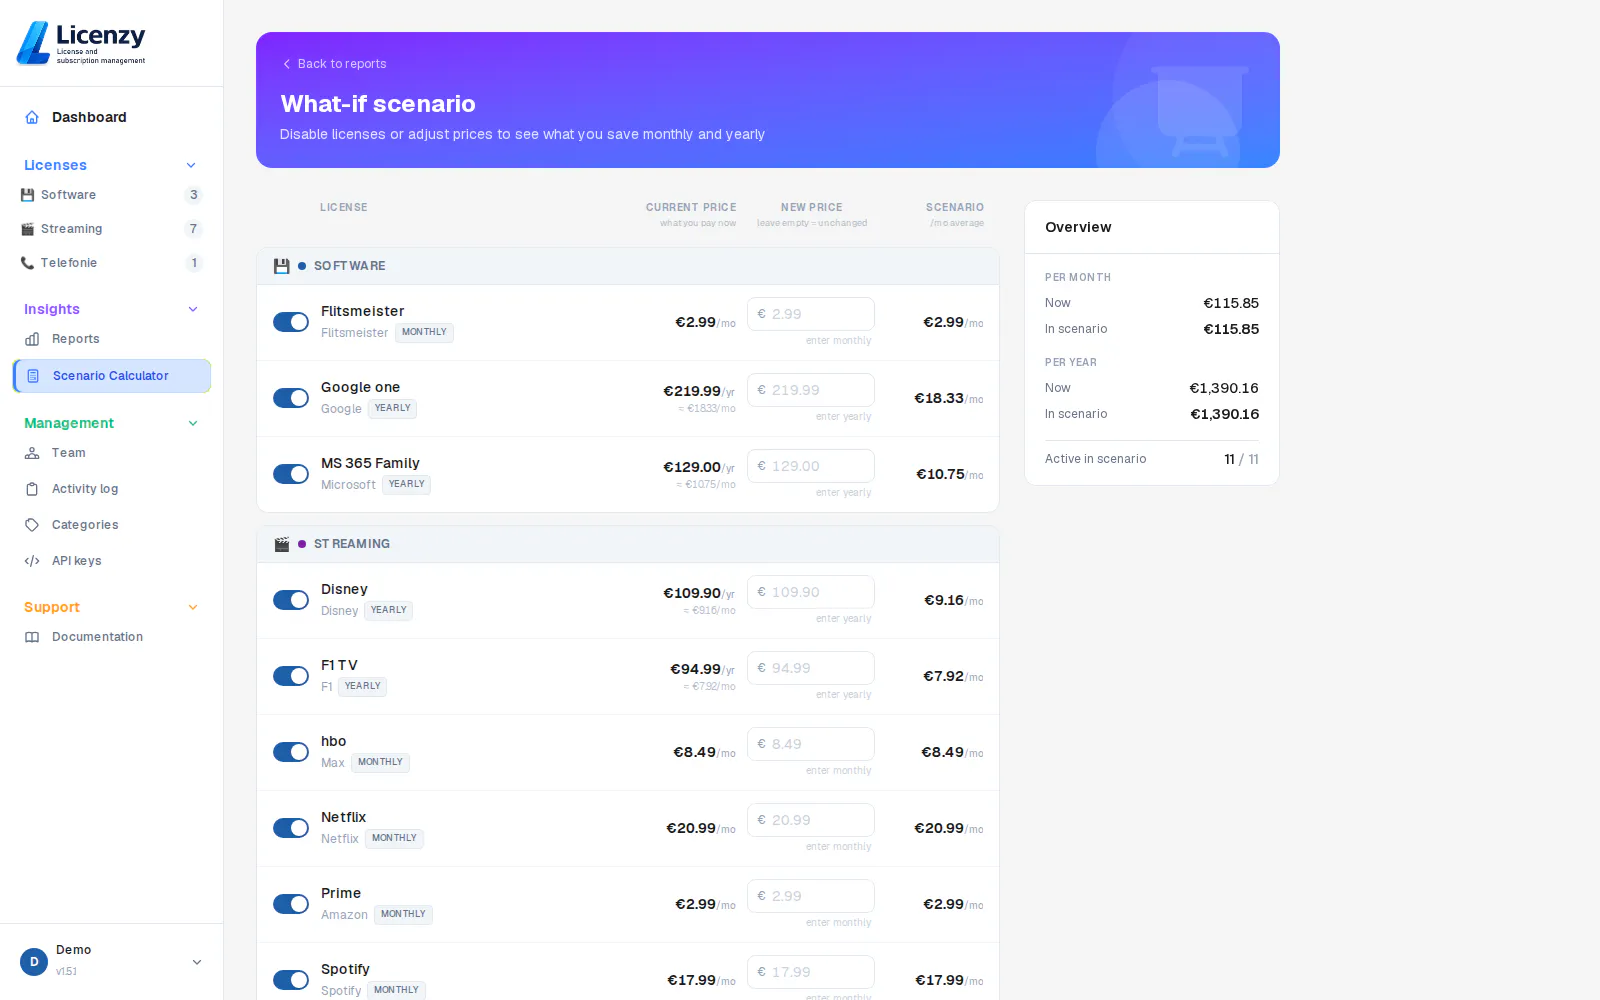
Task: Click the Team people icon
Action: point(32,453)
